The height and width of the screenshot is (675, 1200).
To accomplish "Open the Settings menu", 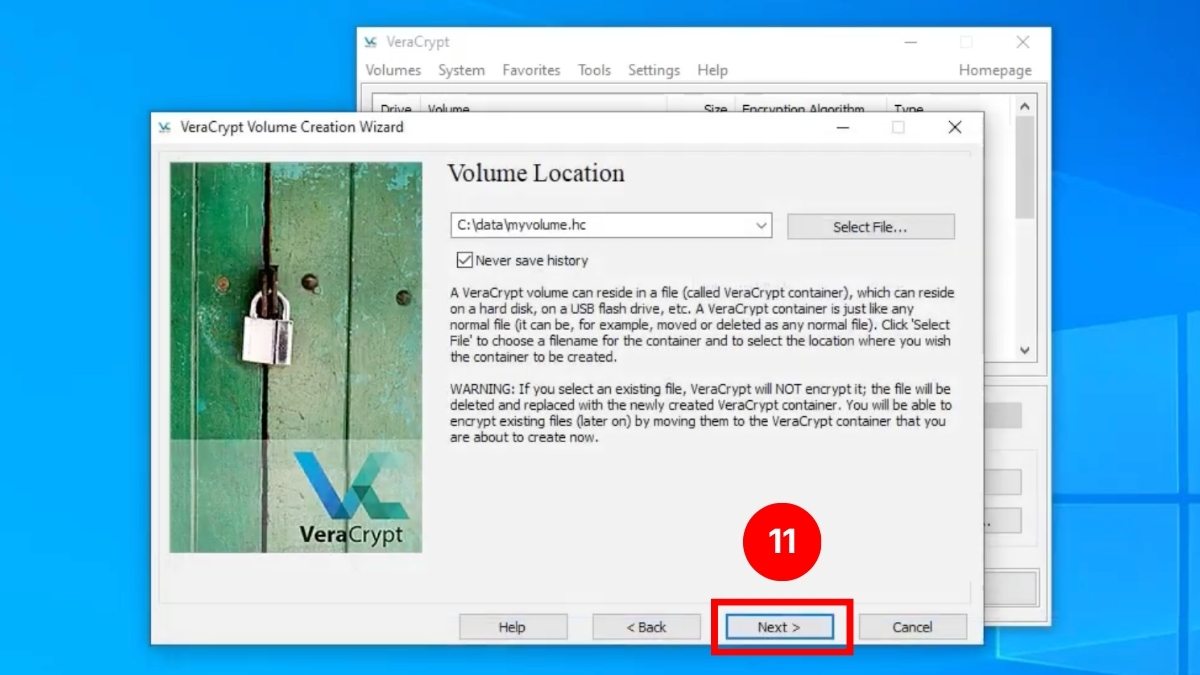I will tap(654, 70).
